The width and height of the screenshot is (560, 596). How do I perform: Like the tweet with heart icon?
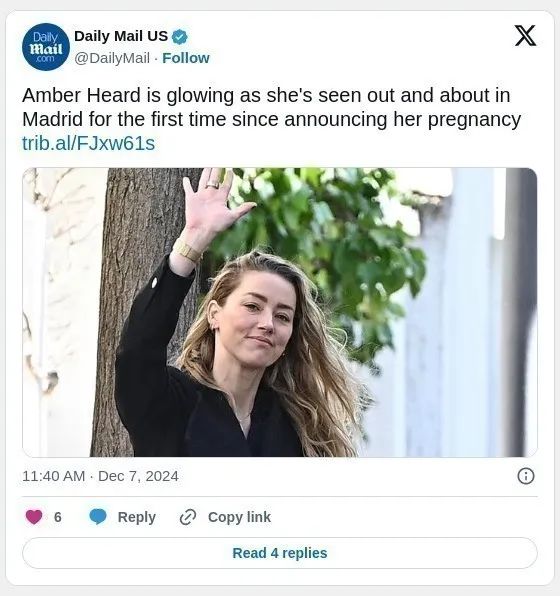coord(34,517)
